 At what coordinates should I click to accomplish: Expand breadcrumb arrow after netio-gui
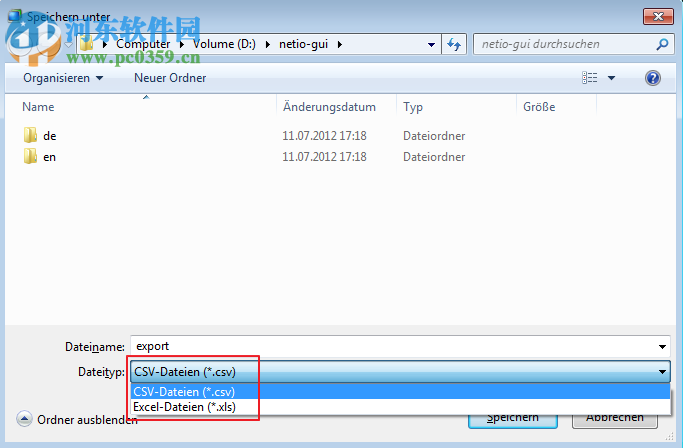pos(340,44)
